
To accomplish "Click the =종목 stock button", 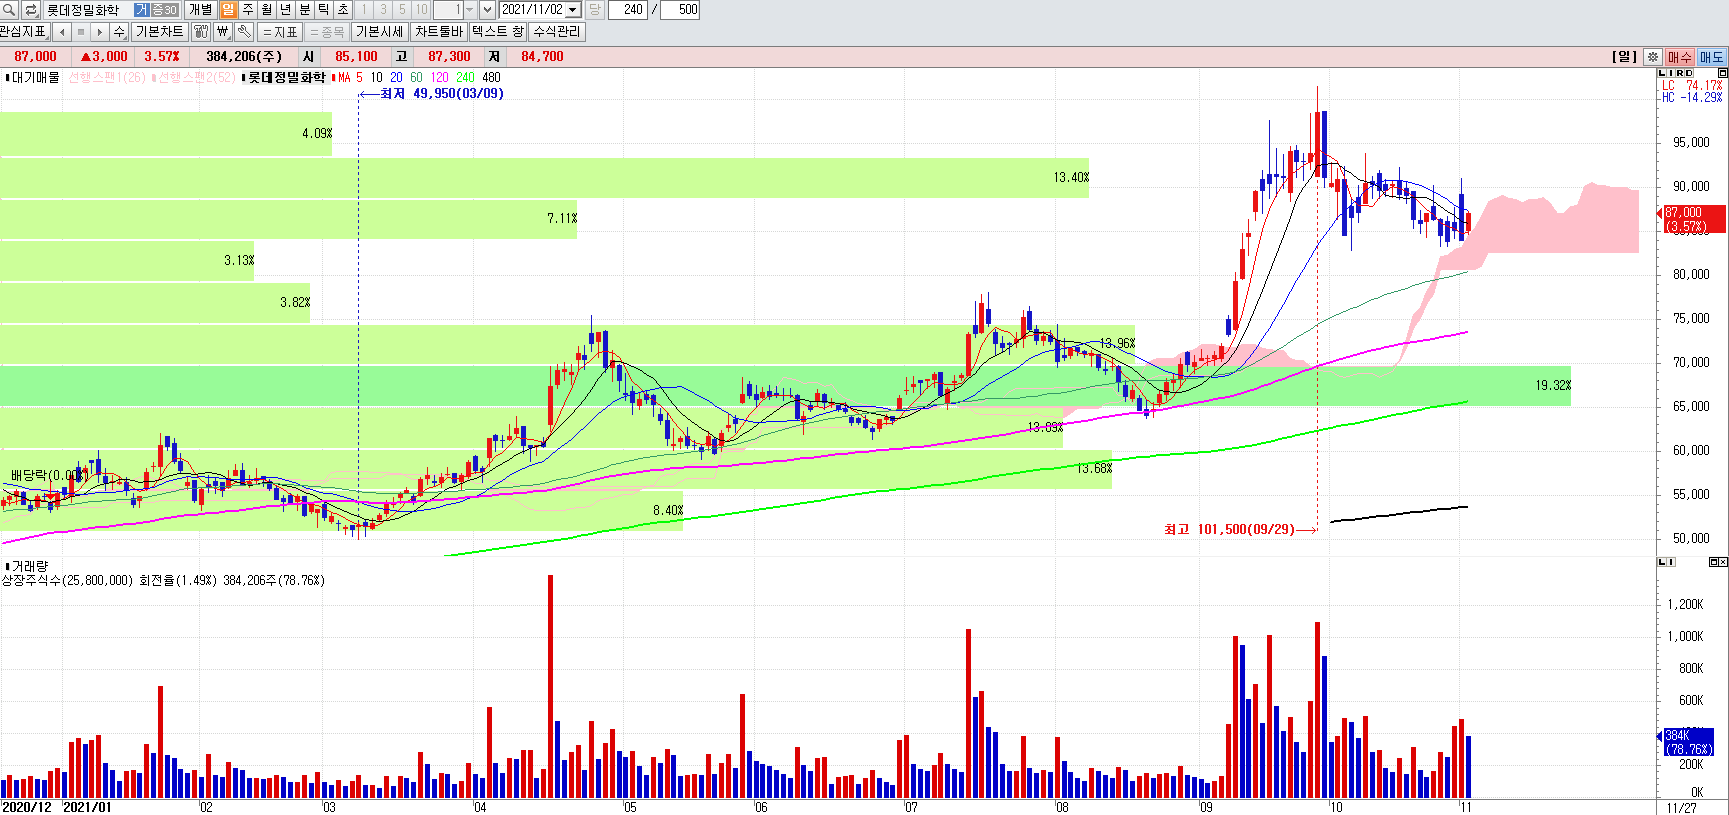I will (327, 32).
